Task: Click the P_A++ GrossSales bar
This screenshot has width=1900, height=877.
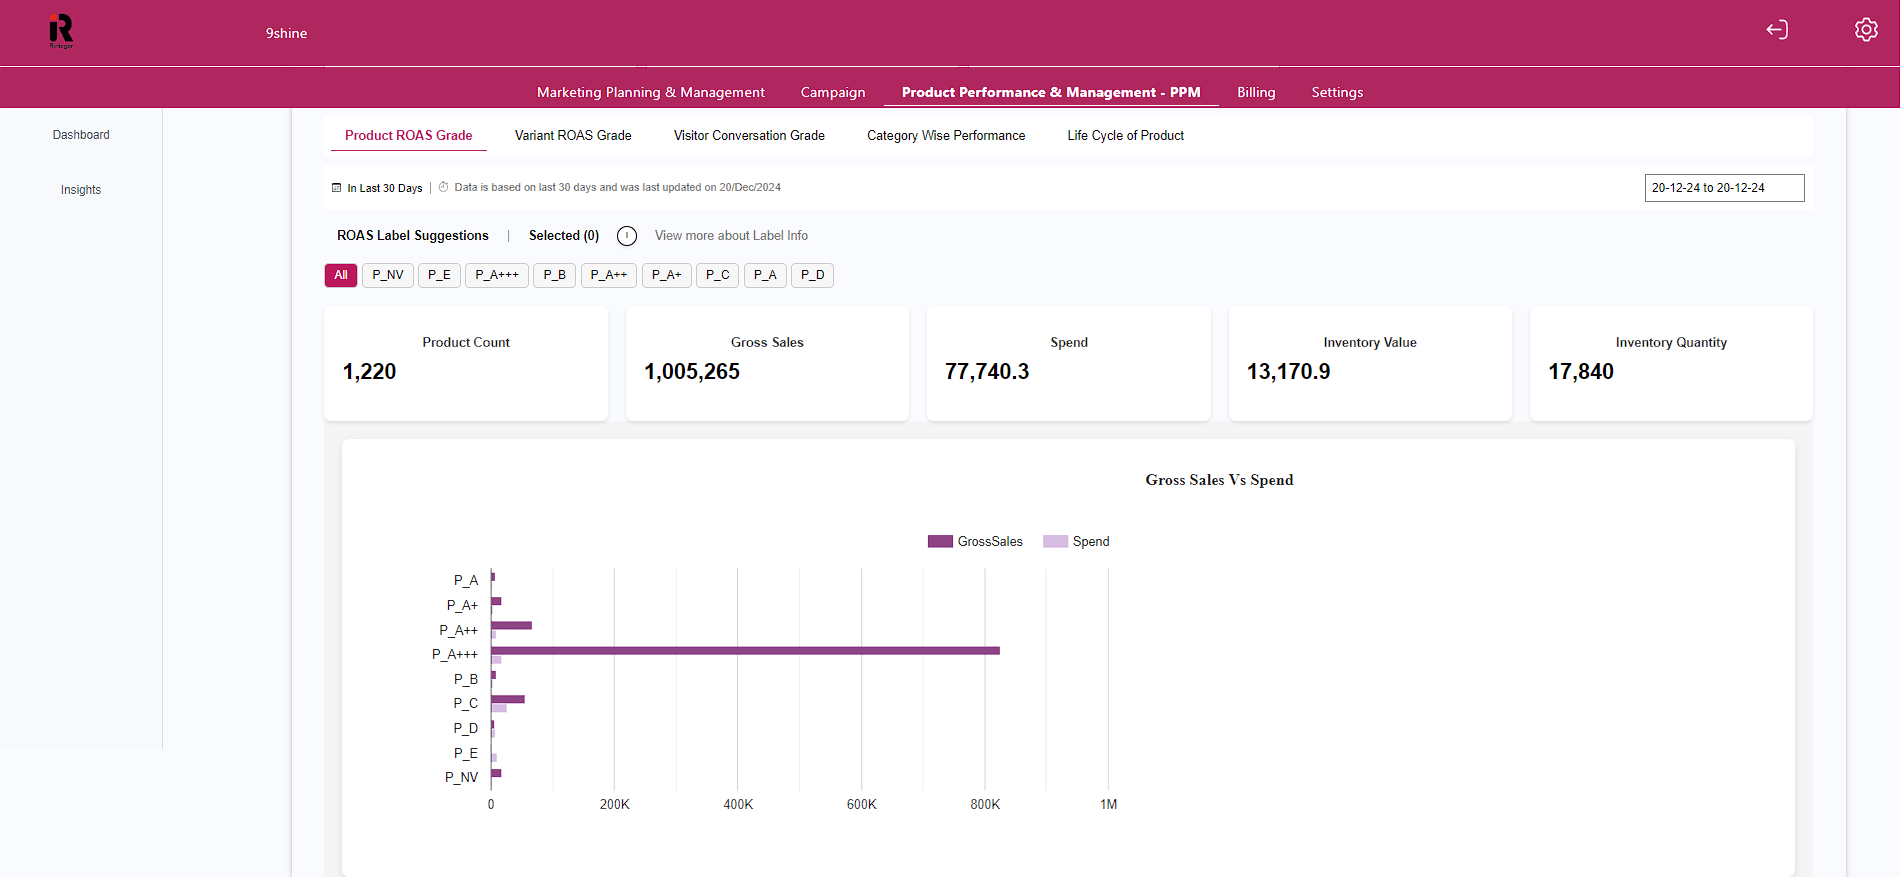Action: click(x=511, y=626)
